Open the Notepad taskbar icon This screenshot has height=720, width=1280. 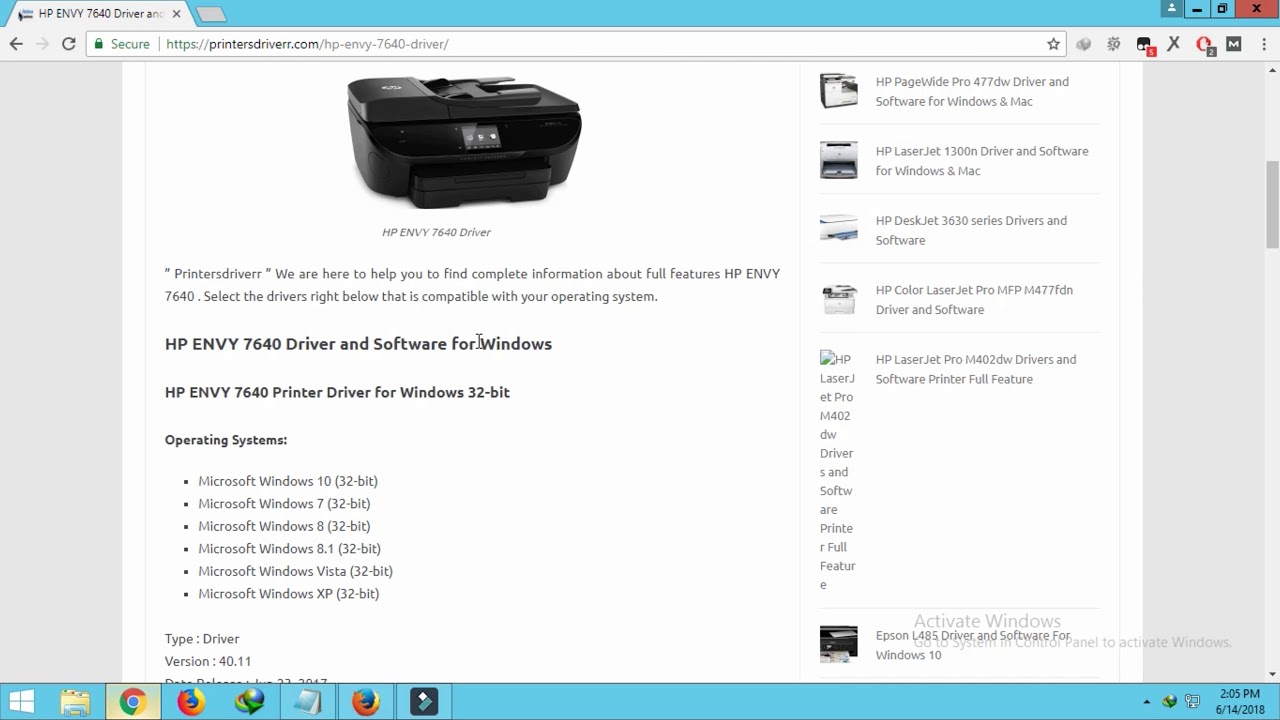307,702
